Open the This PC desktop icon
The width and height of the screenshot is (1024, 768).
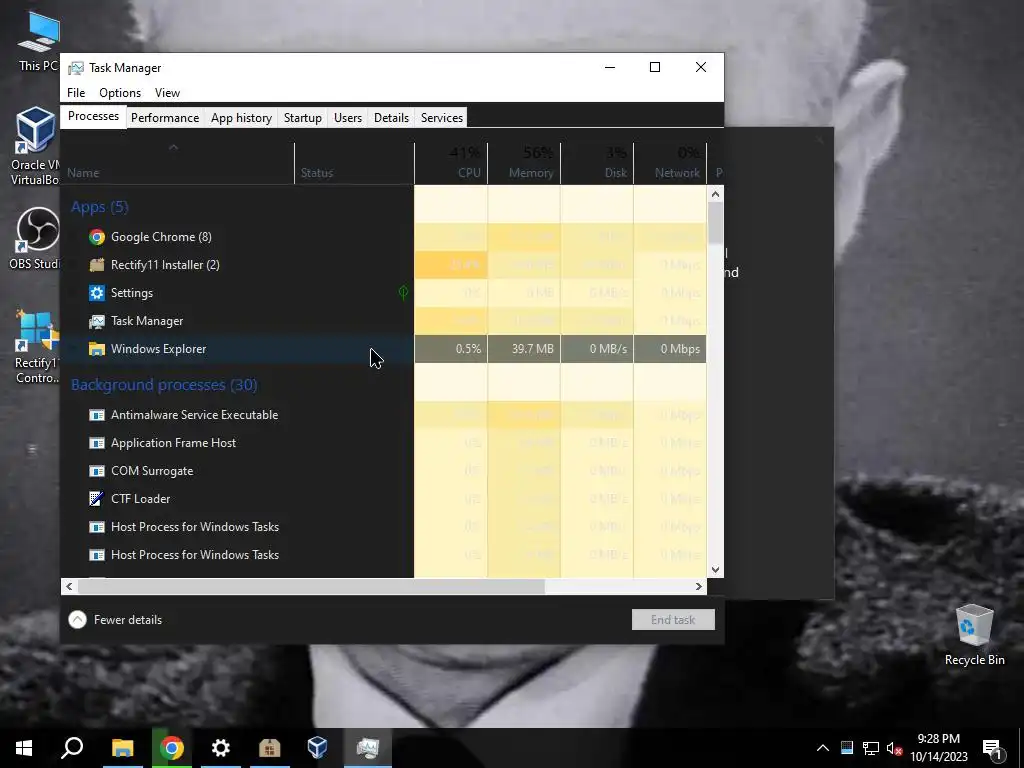[x=39, y=42]
